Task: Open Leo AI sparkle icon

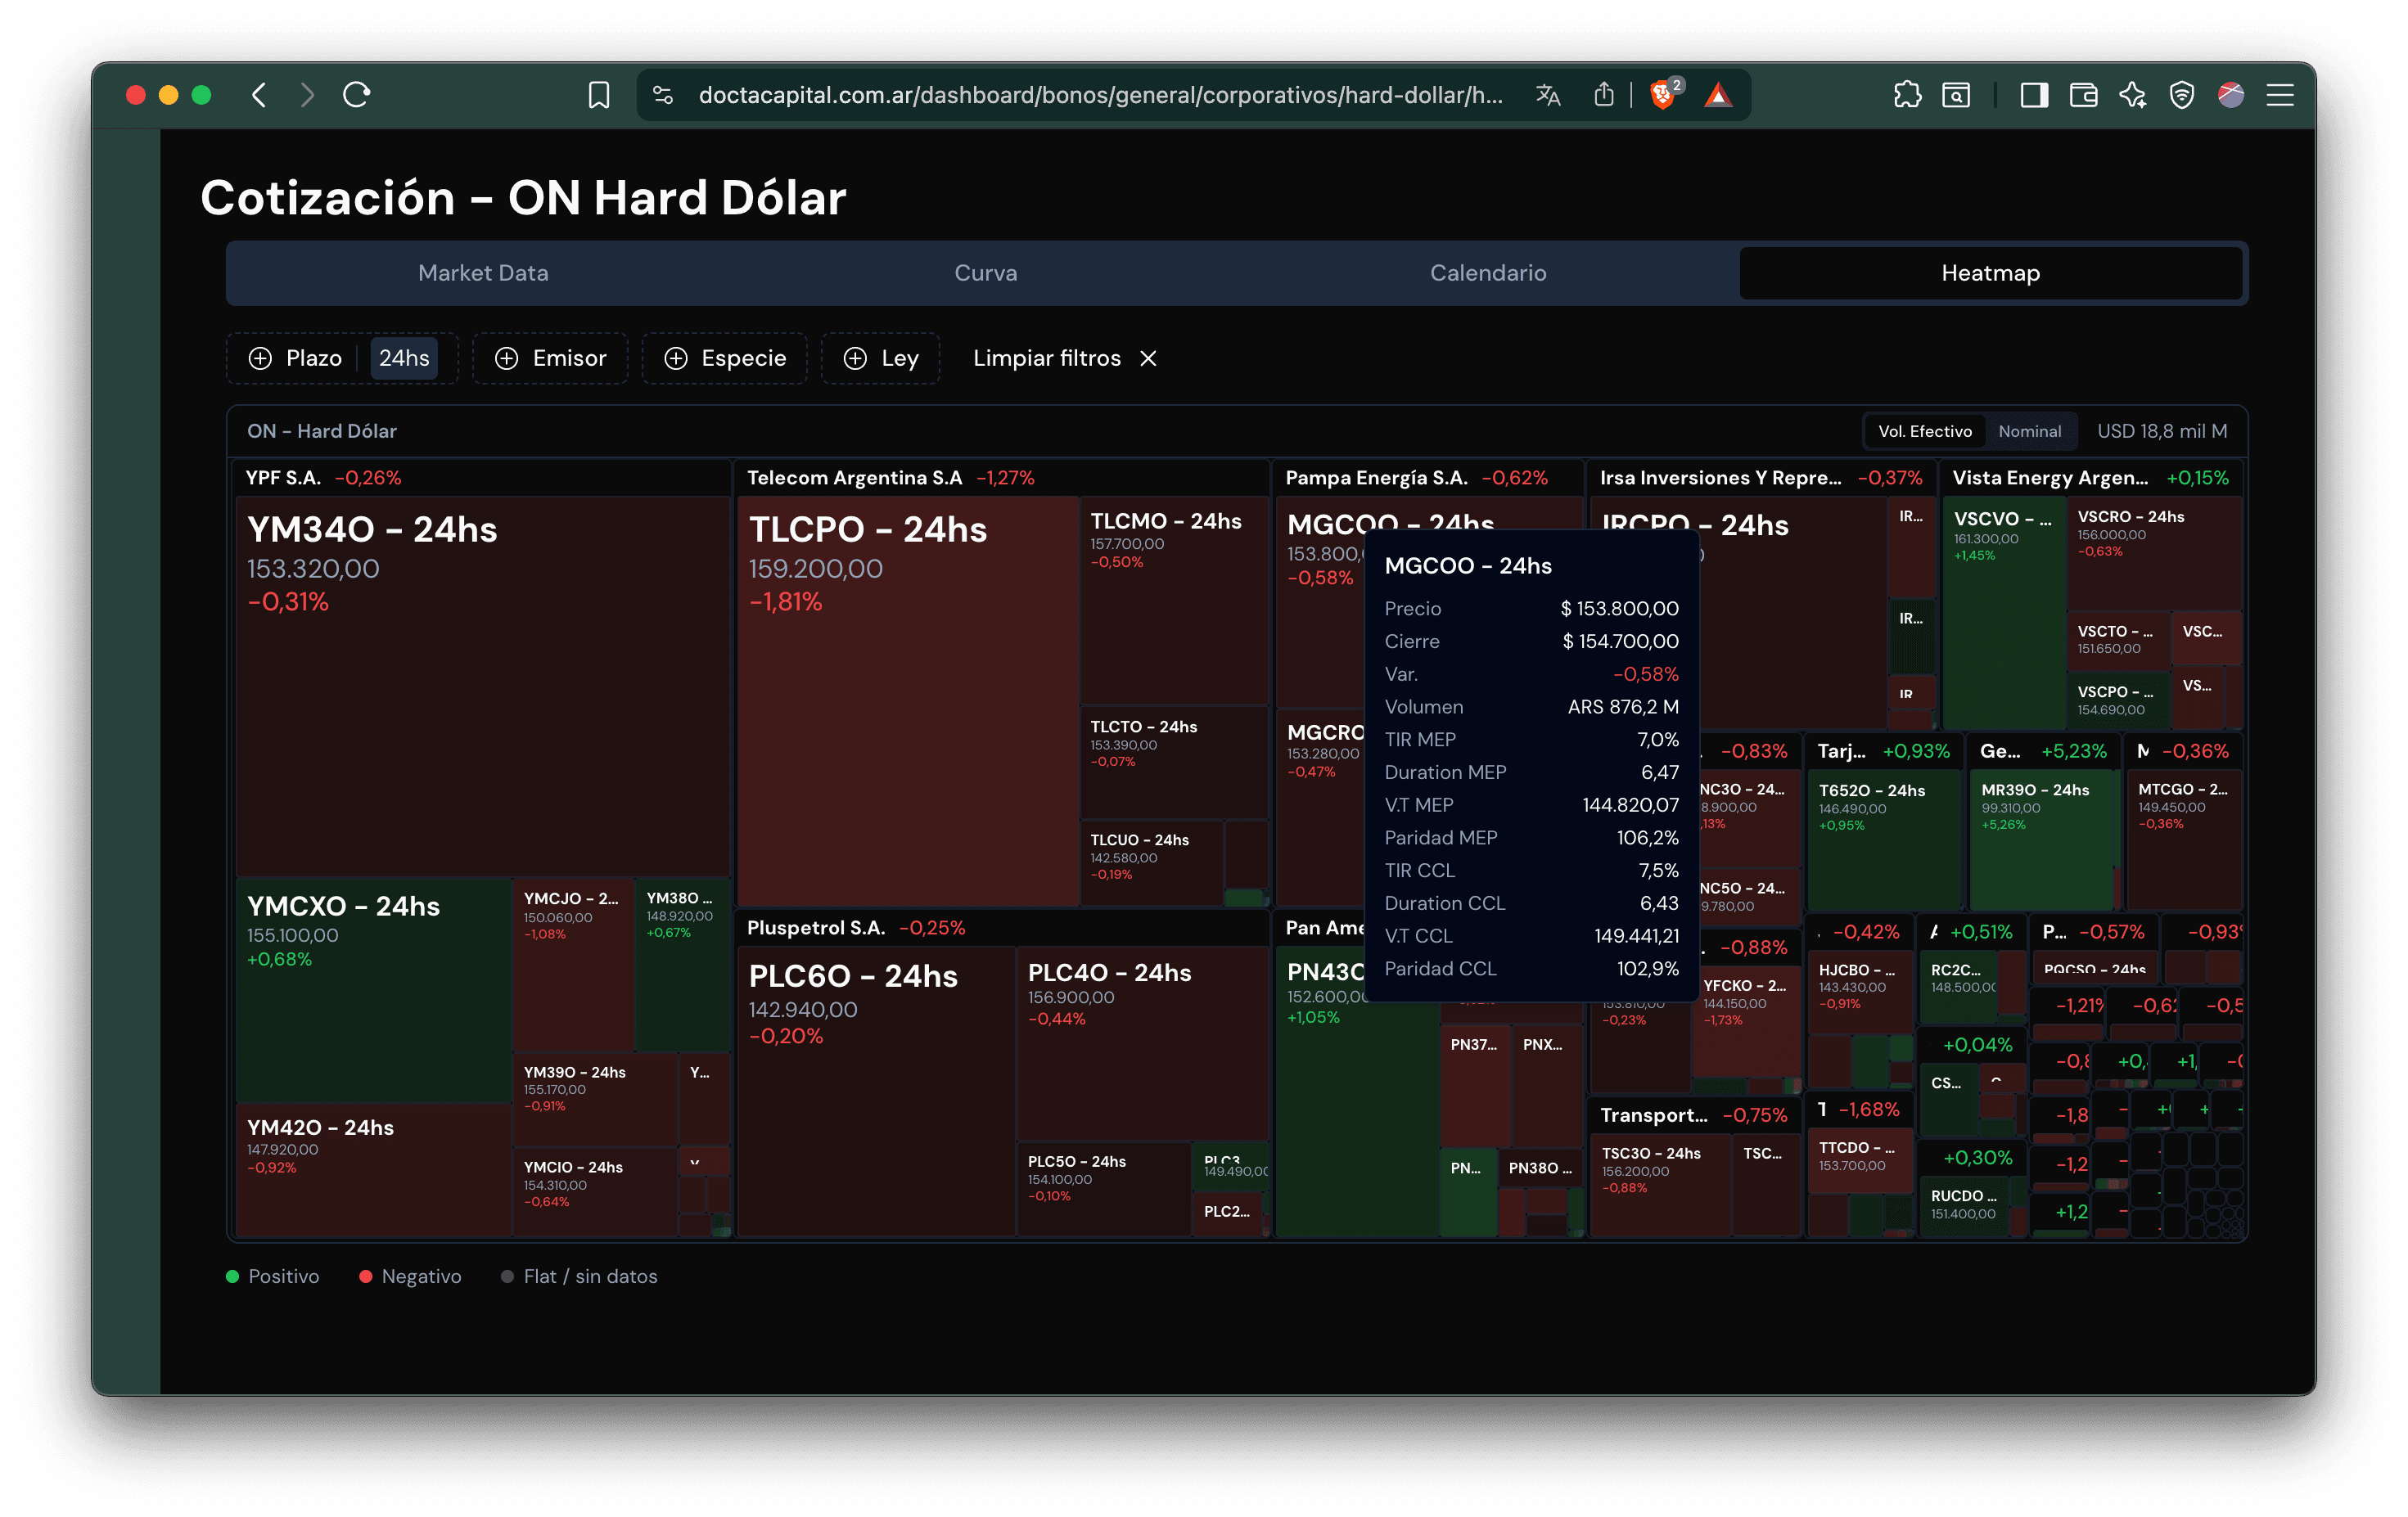Action: (x=2132, y=95)
